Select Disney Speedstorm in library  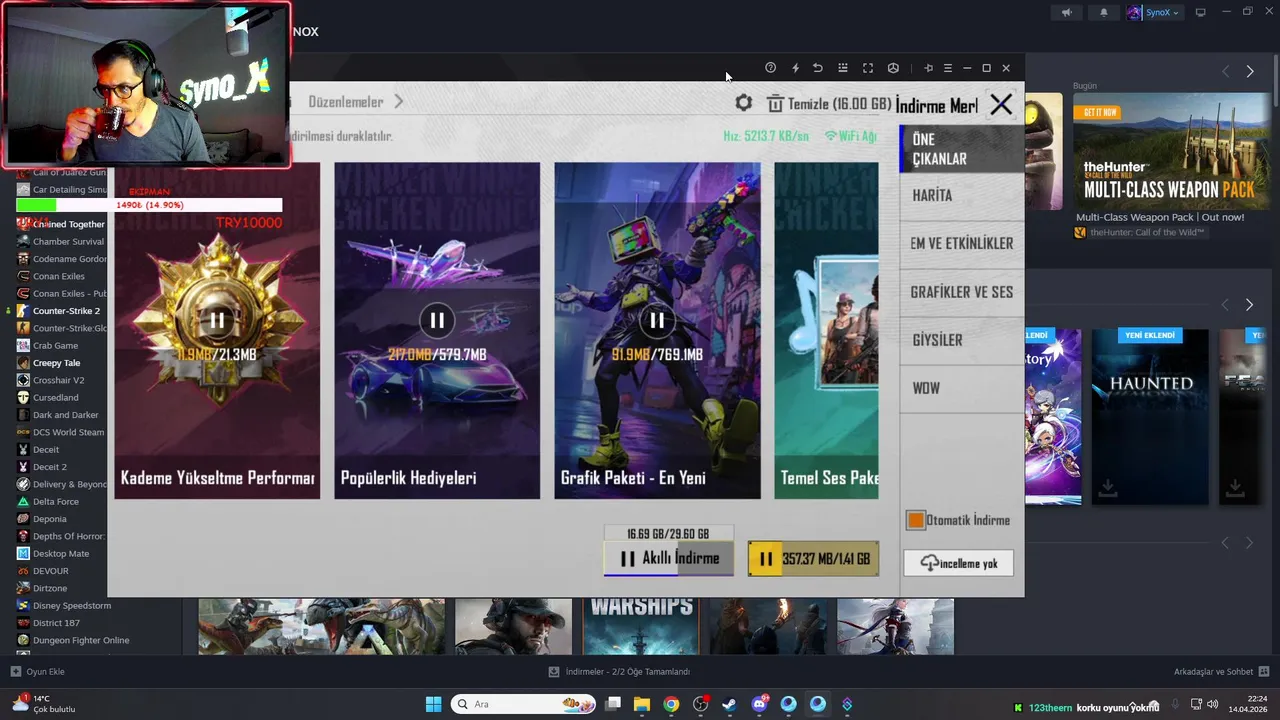[72, 605]
